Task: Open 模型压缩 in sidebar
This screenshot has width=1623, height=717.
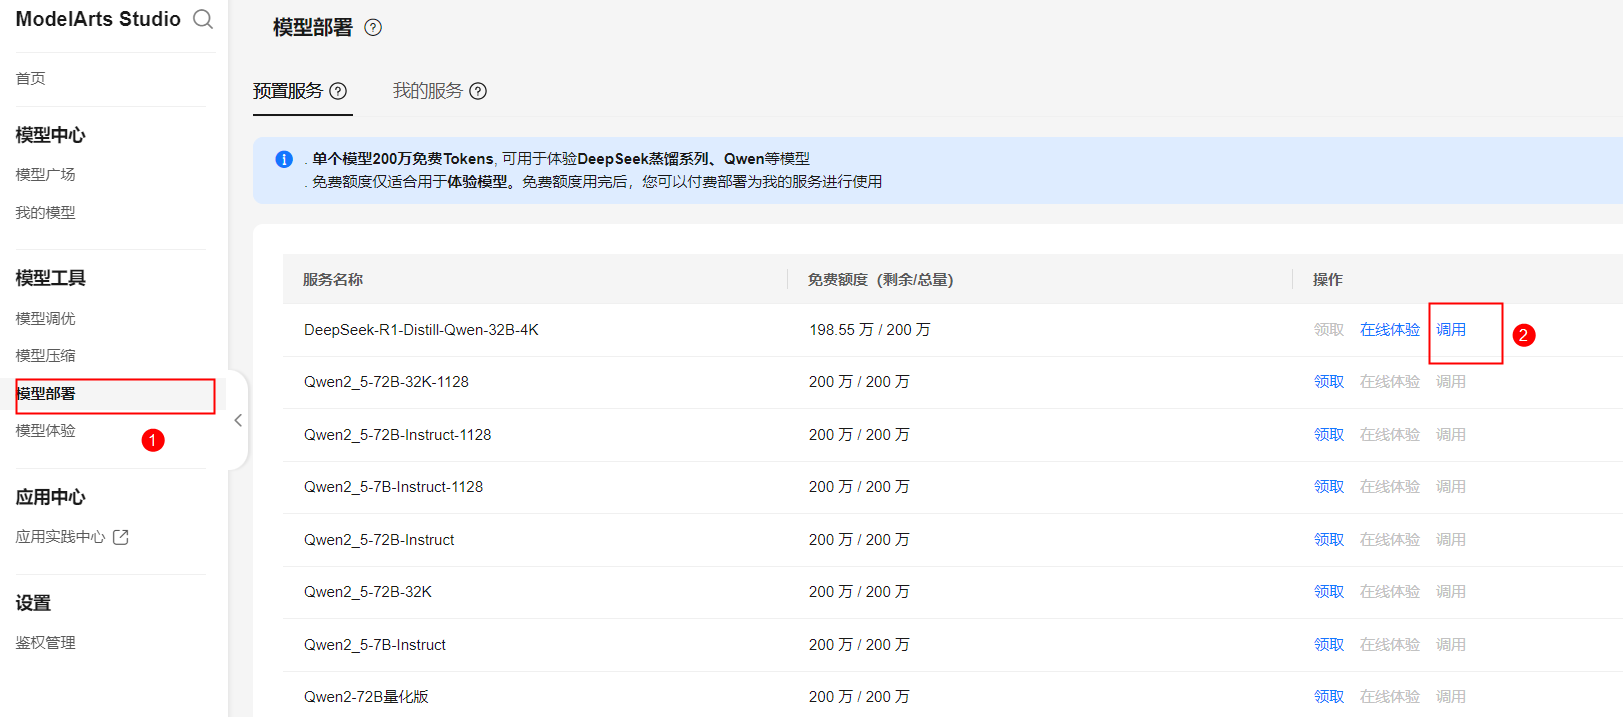Action: coord(45,355)
